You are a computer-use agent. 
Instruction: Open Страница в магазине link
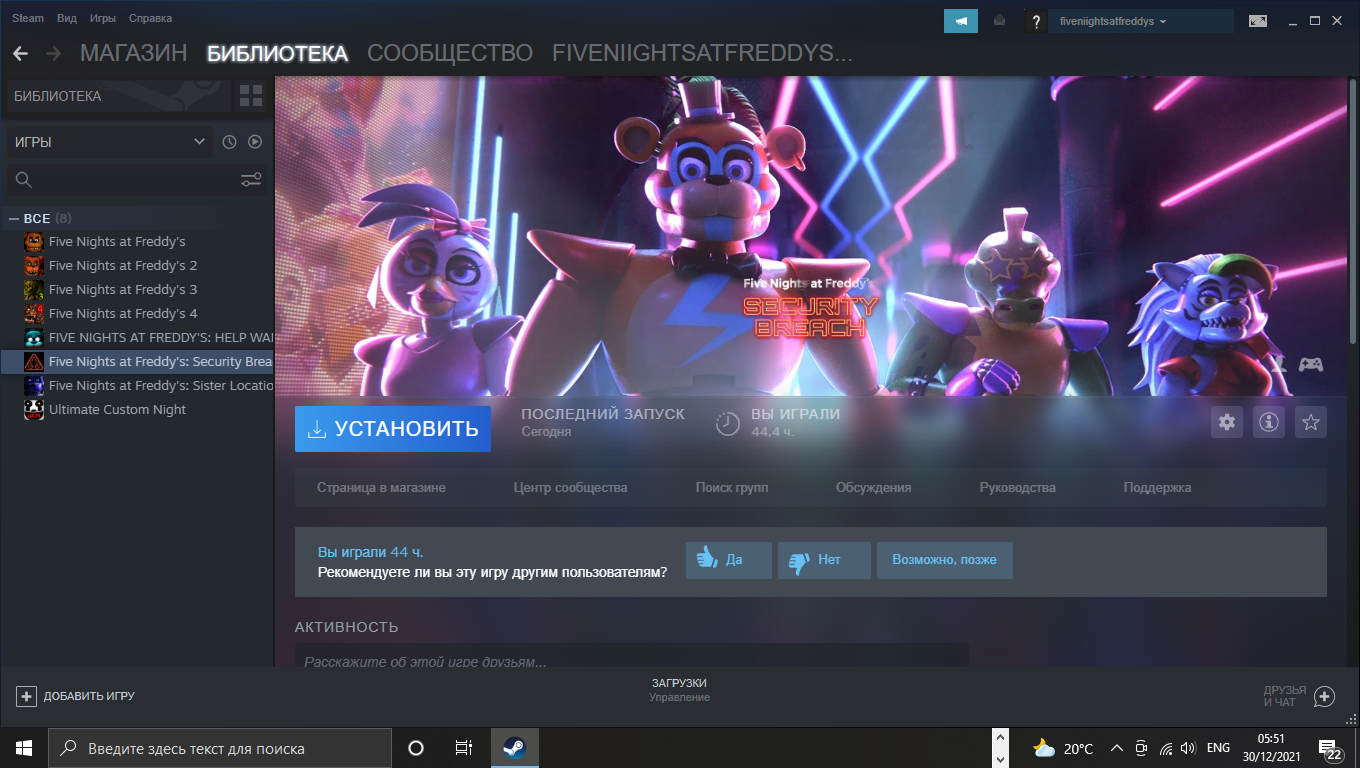pyautogui.click(x=381, y=488)
